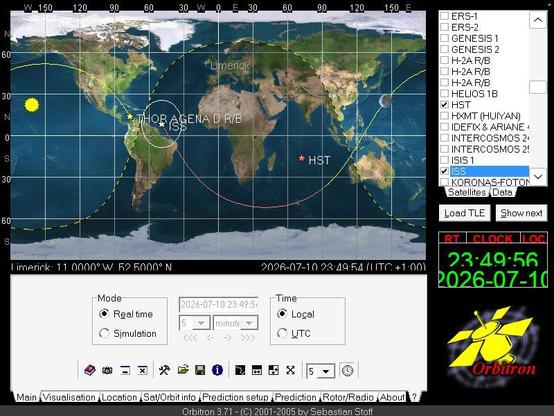Switch to the Visualisation tab
The image size is (554, 416).
(69, 397)
